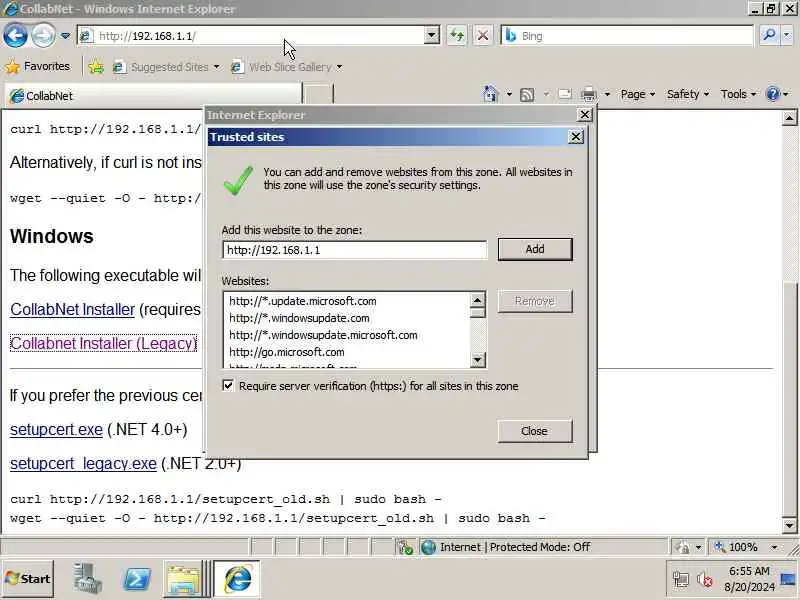Open the Suggested Sites item
800x600 pixels.
pos(166,67)
